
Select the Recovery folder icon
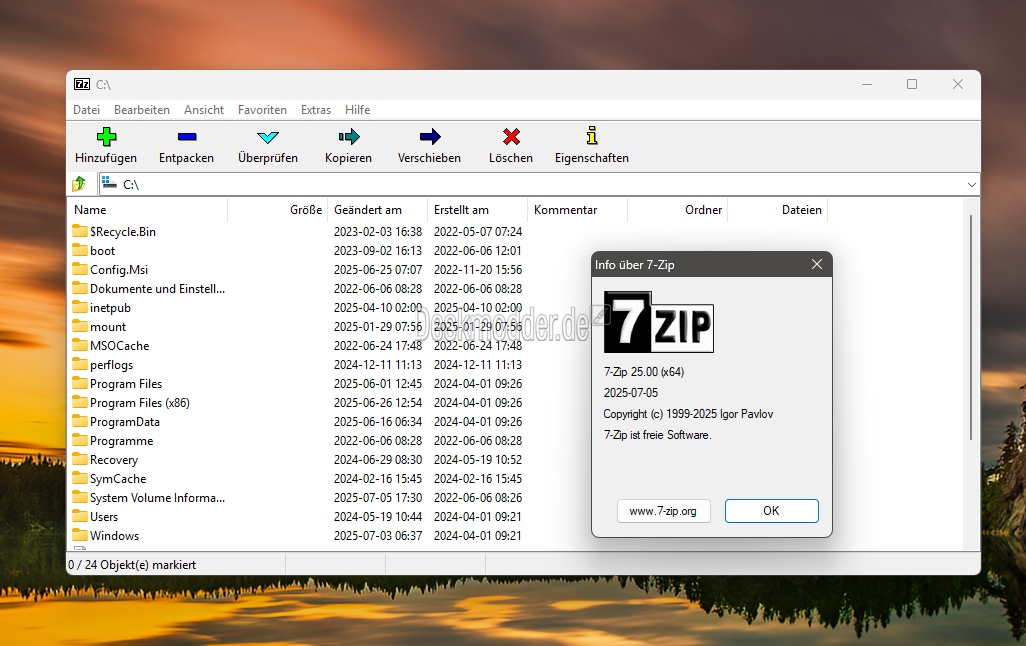pos(80,459)
